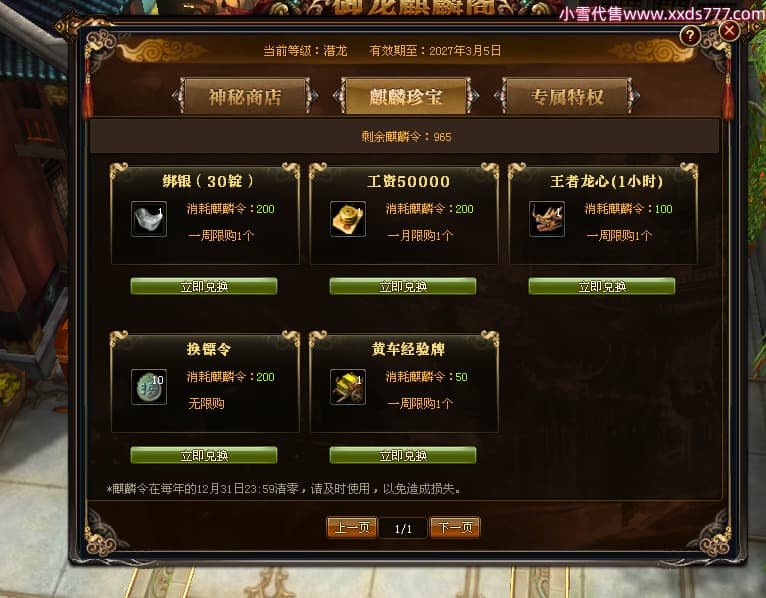Image resolution: width=766 pixels, height=598 pixels.
Task: Redeem 绑银 30锭 with 立即兑换
Action: (x=204, y=286)
